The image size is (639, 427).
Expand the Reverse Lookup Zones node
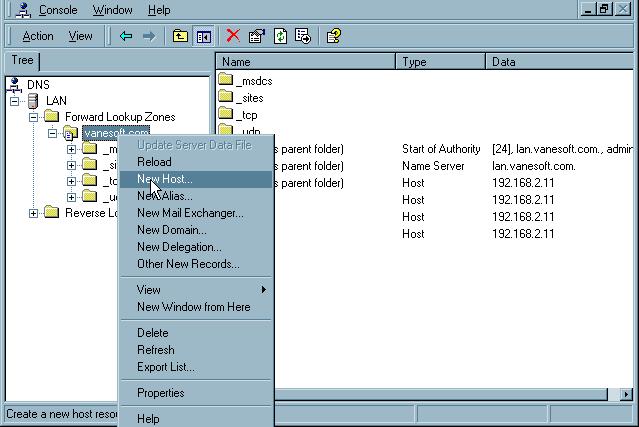coord(34,213)
